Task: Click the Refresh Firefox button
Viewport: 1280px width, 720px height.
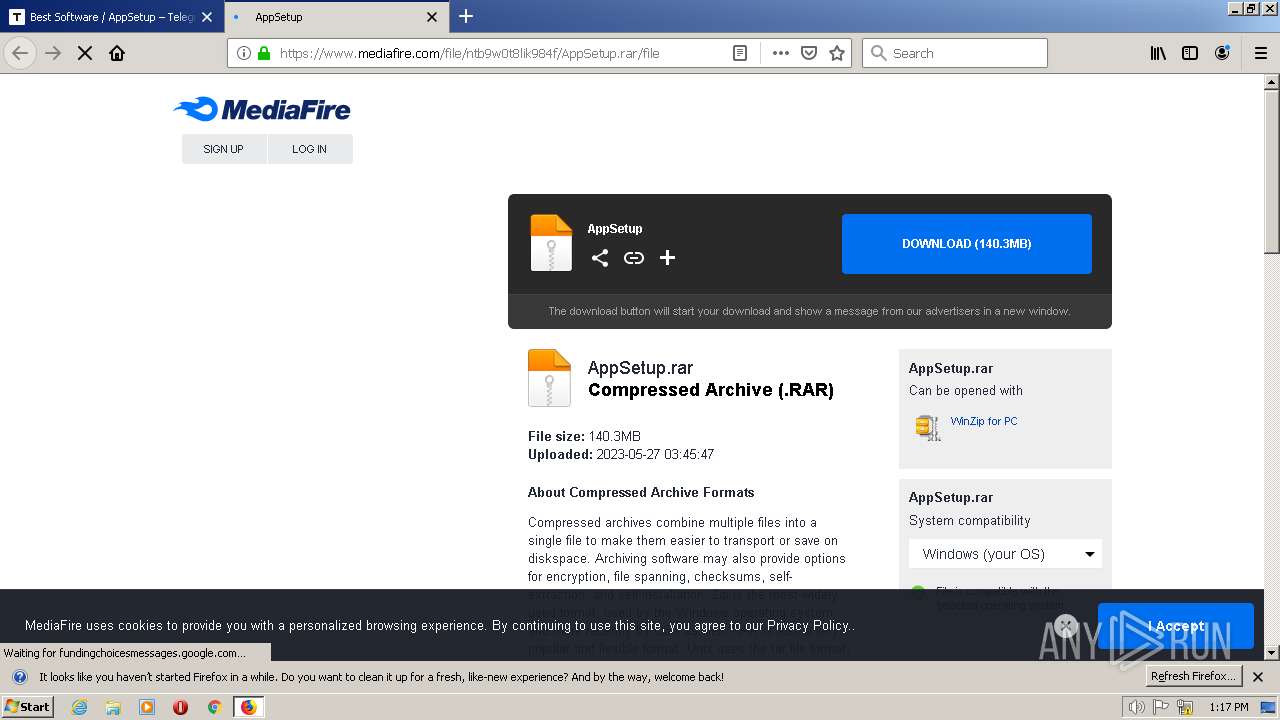Action: click(1194, 676)
